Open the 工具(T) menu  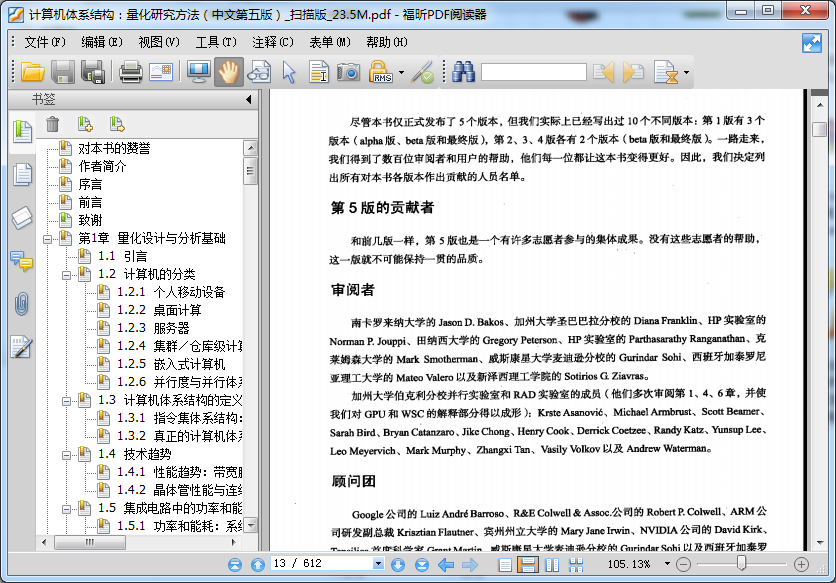click(216, 42)
